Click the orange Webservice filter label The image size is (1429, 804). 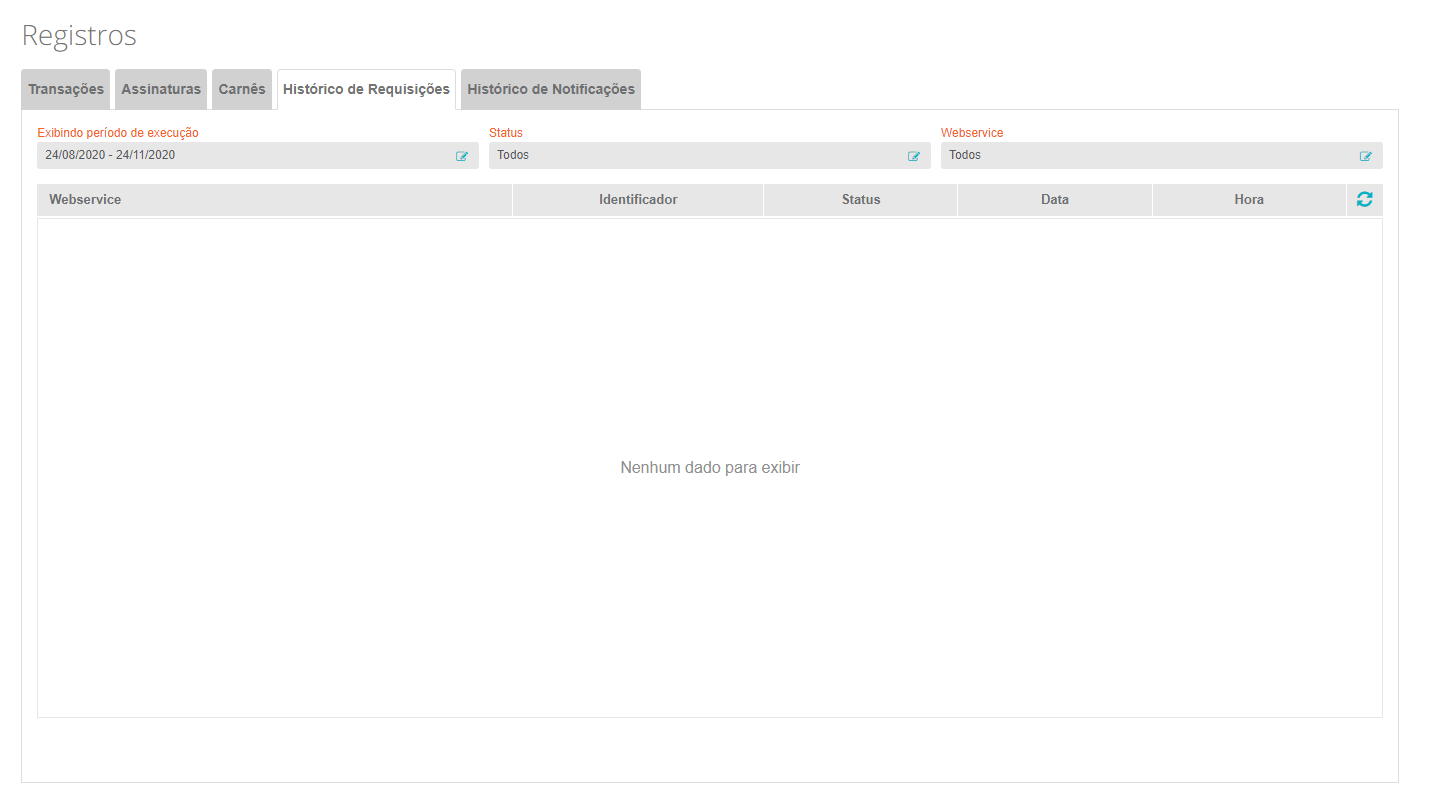(x=972, y=132)
